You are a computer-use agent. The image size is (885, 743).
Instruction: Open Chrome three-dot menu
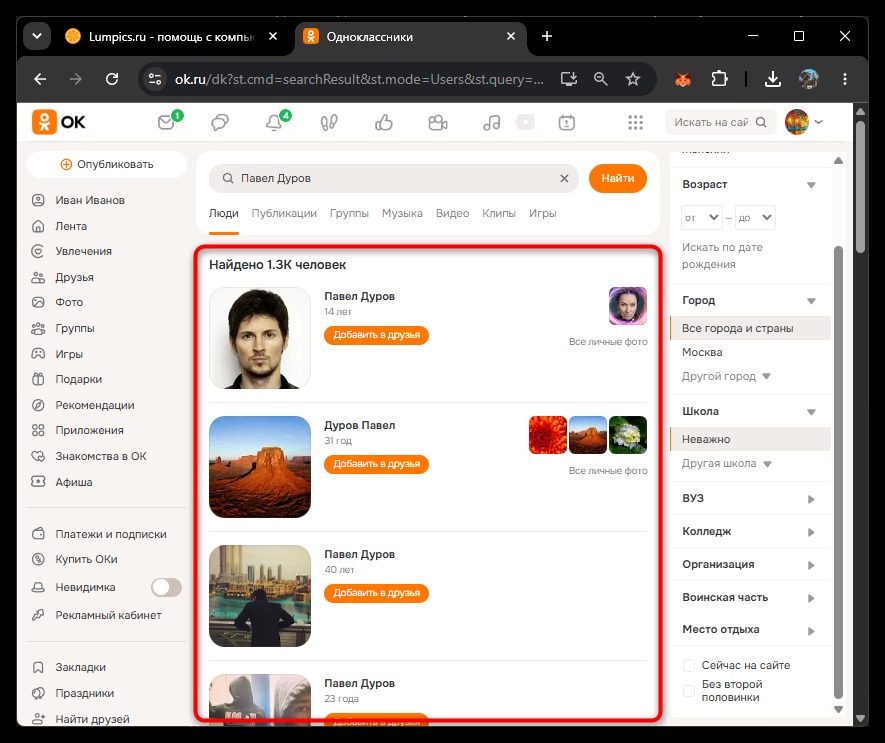pyautogui.click(x=845, y=79)
